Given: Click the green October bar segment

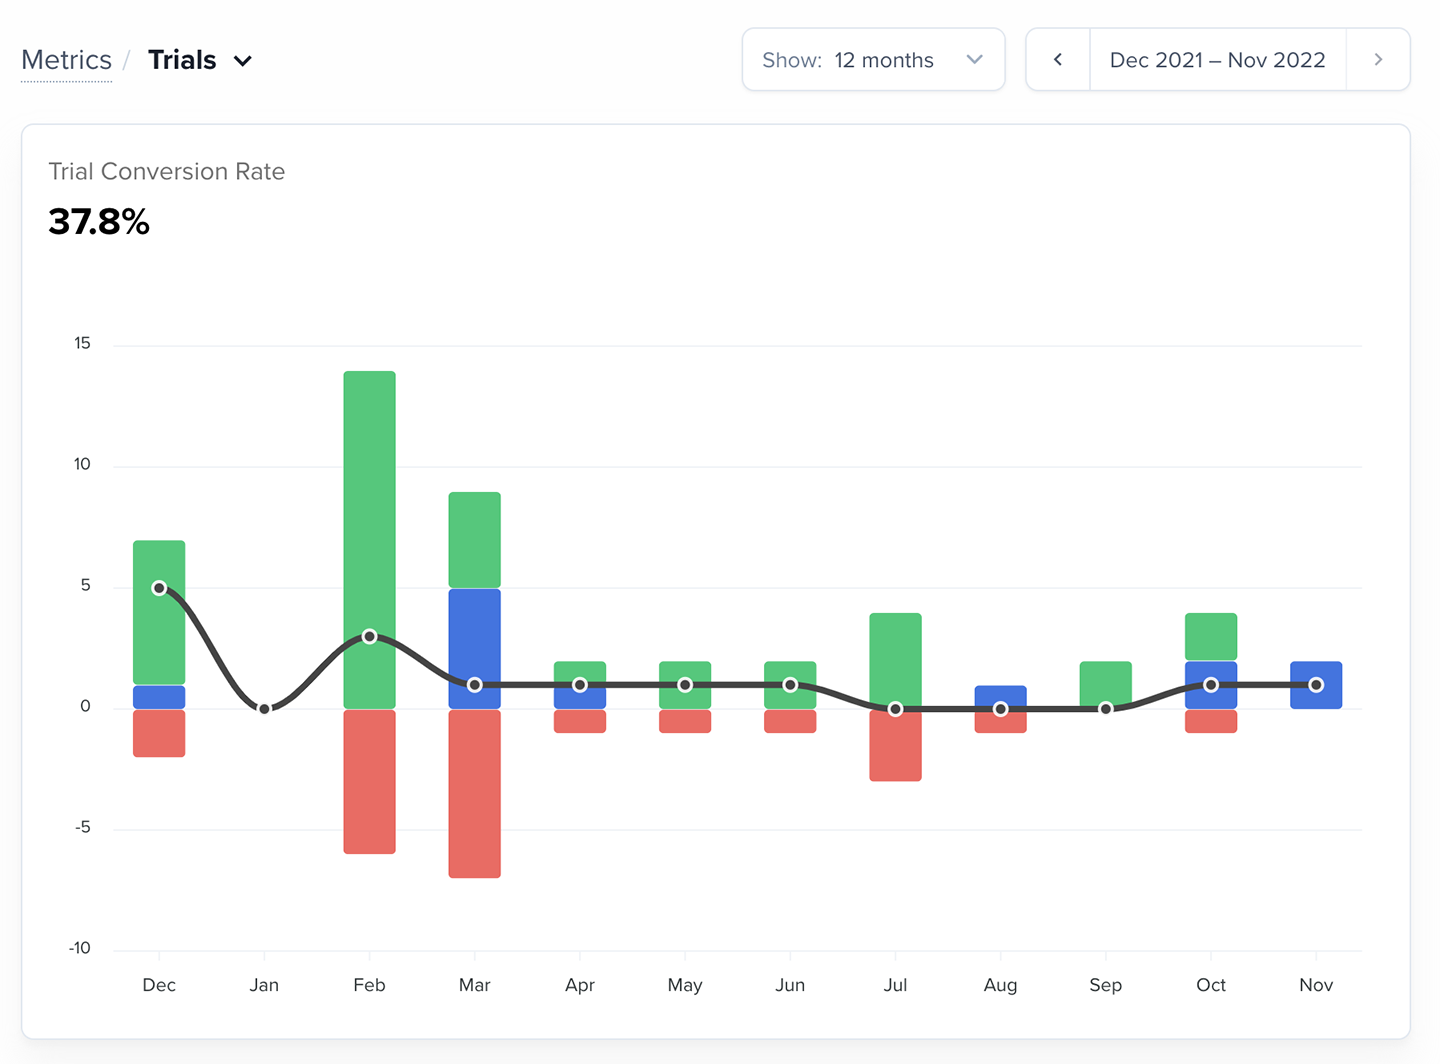Looking at the screenshot, I should point(1211,637).
